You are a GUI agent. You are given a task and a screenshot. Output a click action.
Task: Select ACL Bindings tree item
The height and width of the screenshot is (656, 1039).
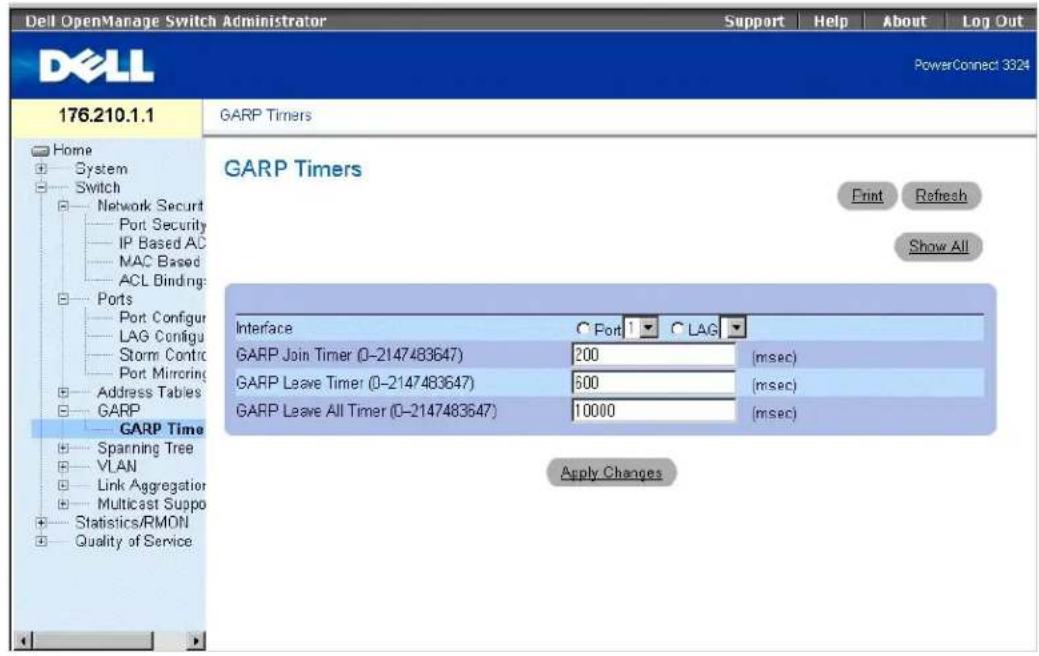162,281
